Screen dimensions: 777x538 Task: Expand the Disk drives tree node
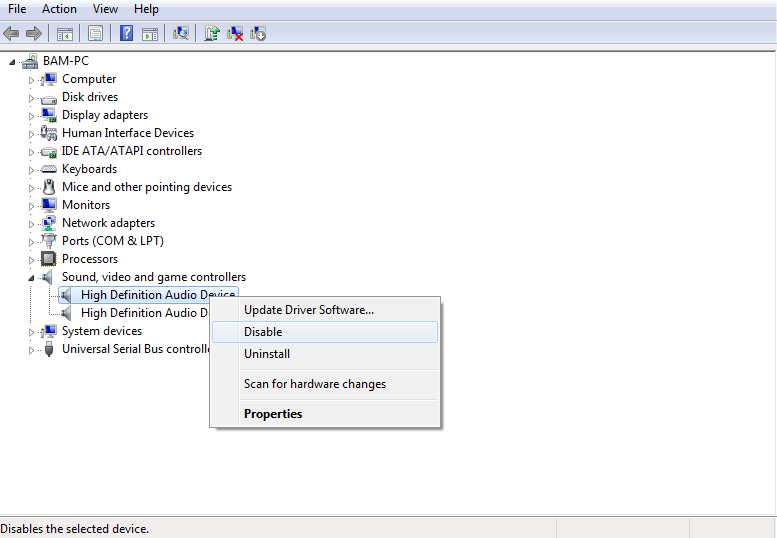31,98
